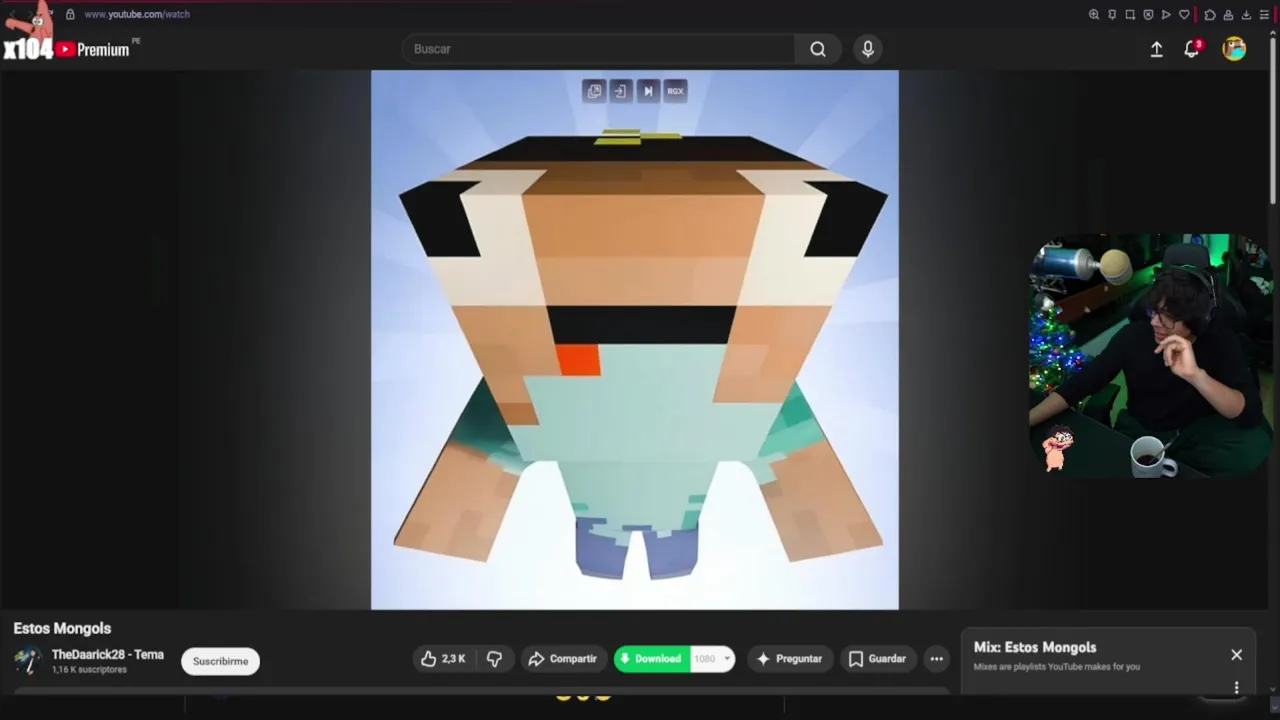This screenshot has height=720, width=1280.
Task: Like the video with thumbs up
Action: tap(443, 659)
